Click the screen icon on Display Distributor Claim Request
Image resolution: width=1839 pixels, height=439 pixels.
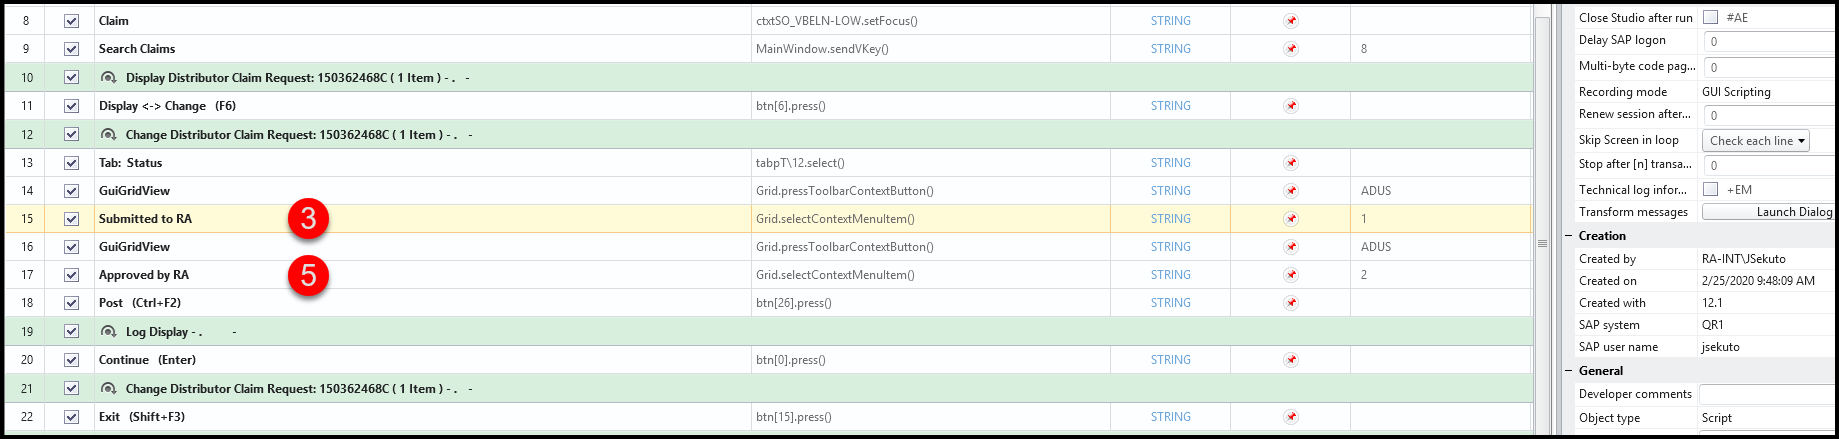click(109, 78)
